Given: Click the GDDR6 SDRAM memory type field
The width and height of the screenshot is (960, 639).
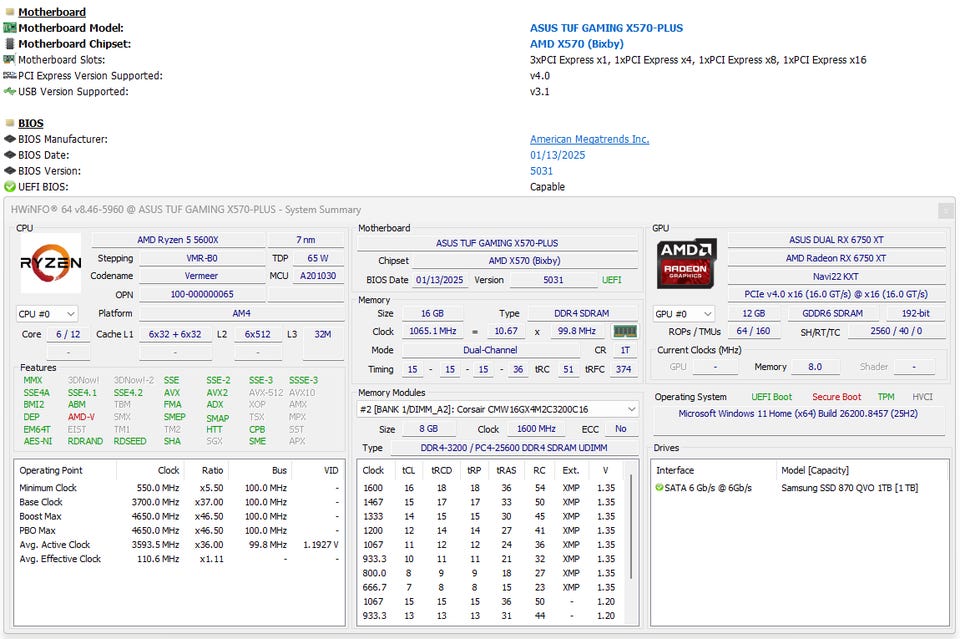Looking at the screenshot, I should (x=833, y=313).
